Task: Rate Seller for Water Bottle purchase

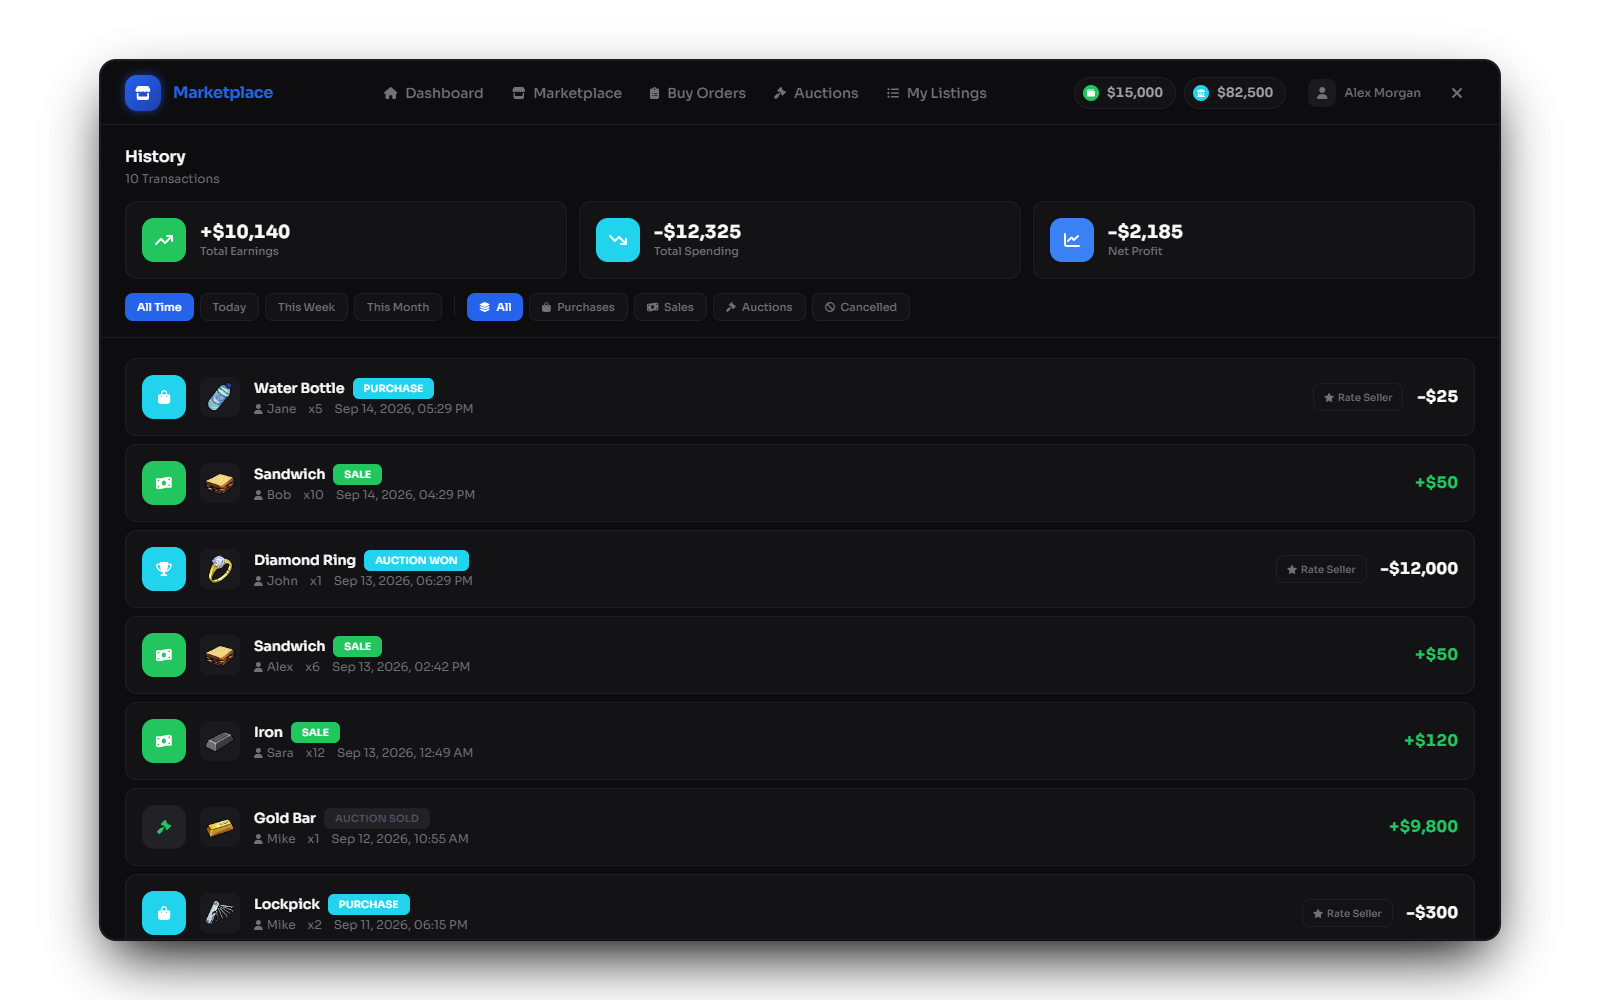Action: pos(1358,397)
